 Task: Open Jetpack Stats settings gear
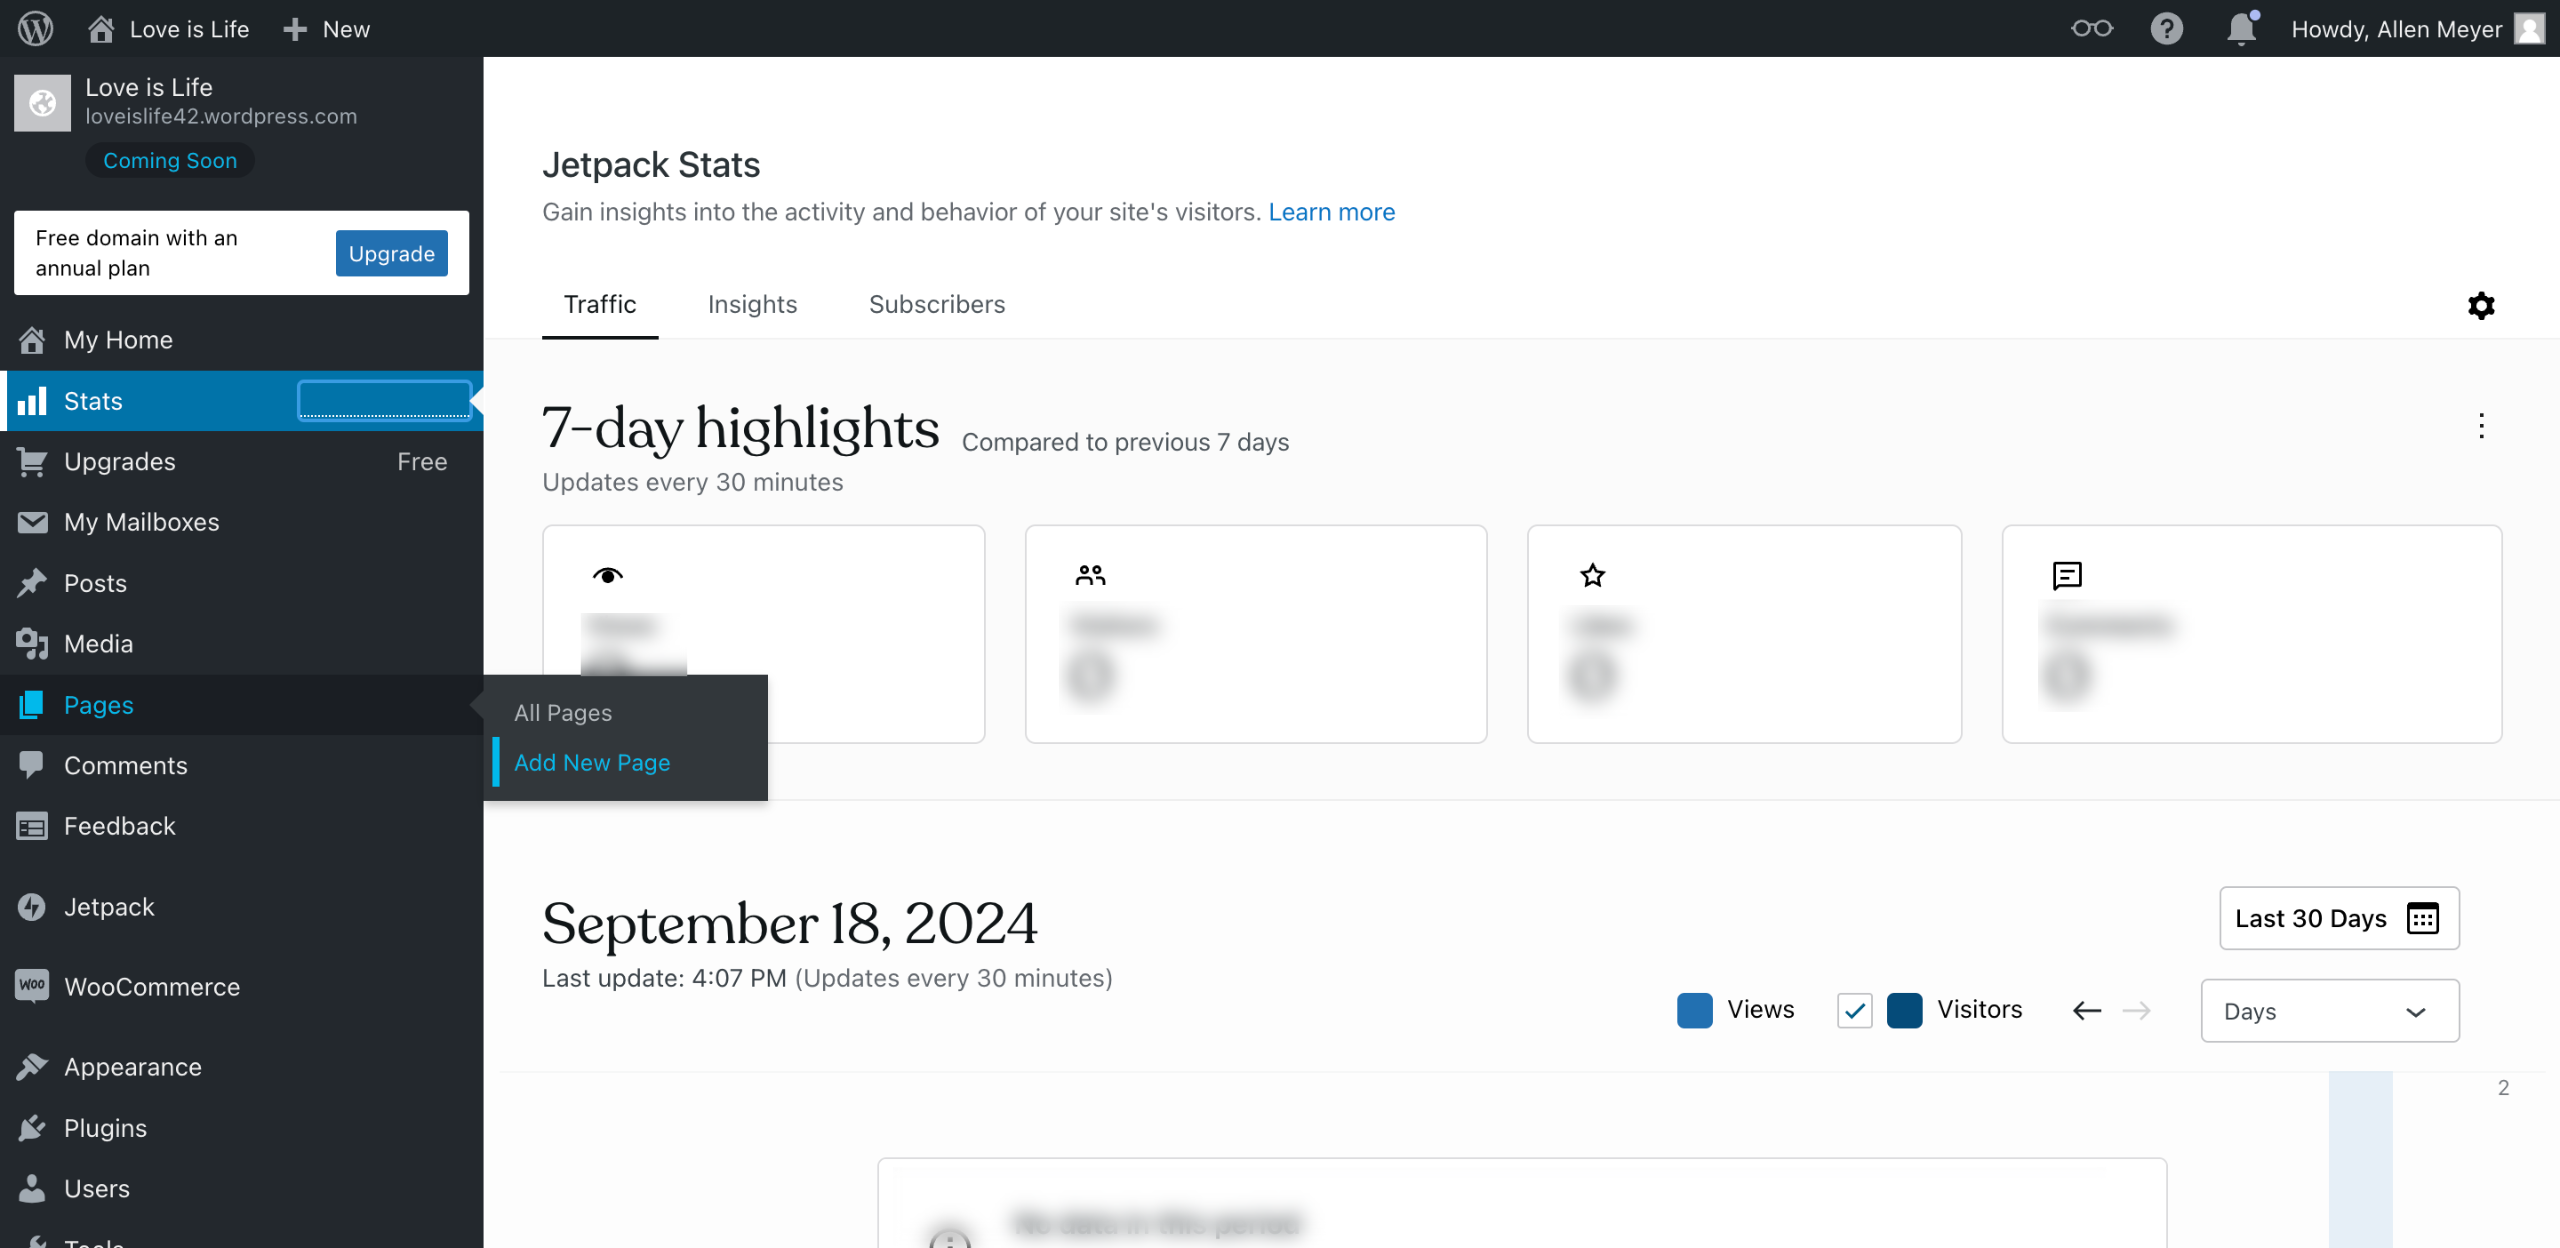[x=2480, y=305]
